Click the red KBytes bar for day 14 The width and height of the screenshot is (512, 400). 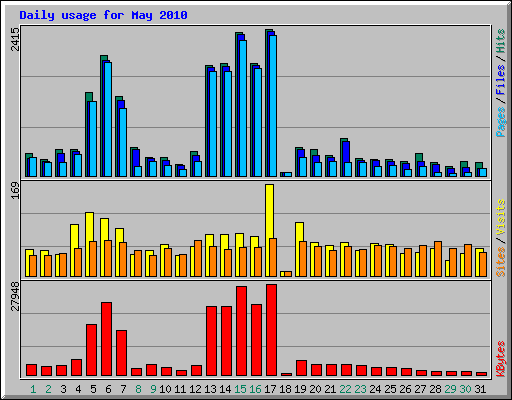pyautogui.click(x=226, y=341)
